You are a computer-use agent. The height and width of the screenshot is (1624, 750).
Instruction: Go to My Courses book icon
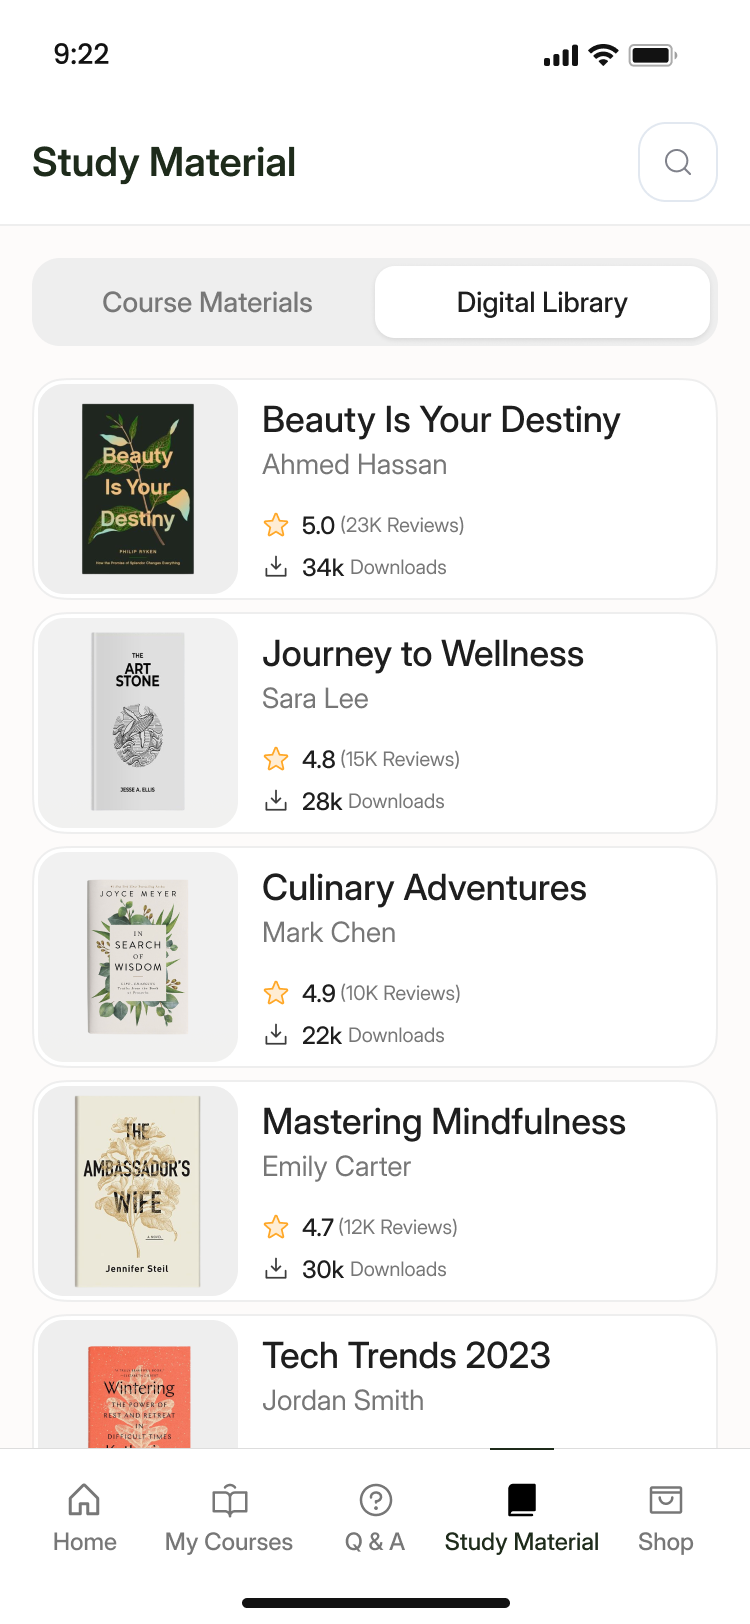[x=229, y=1500]
